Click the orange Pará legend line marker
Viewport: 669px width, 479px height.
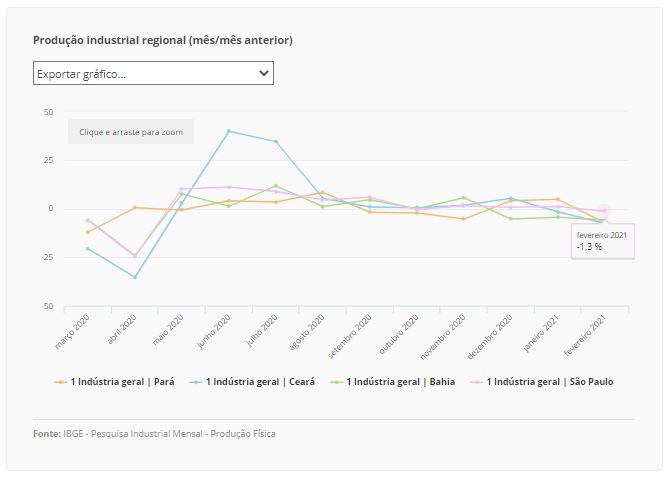tap(61, 382)
